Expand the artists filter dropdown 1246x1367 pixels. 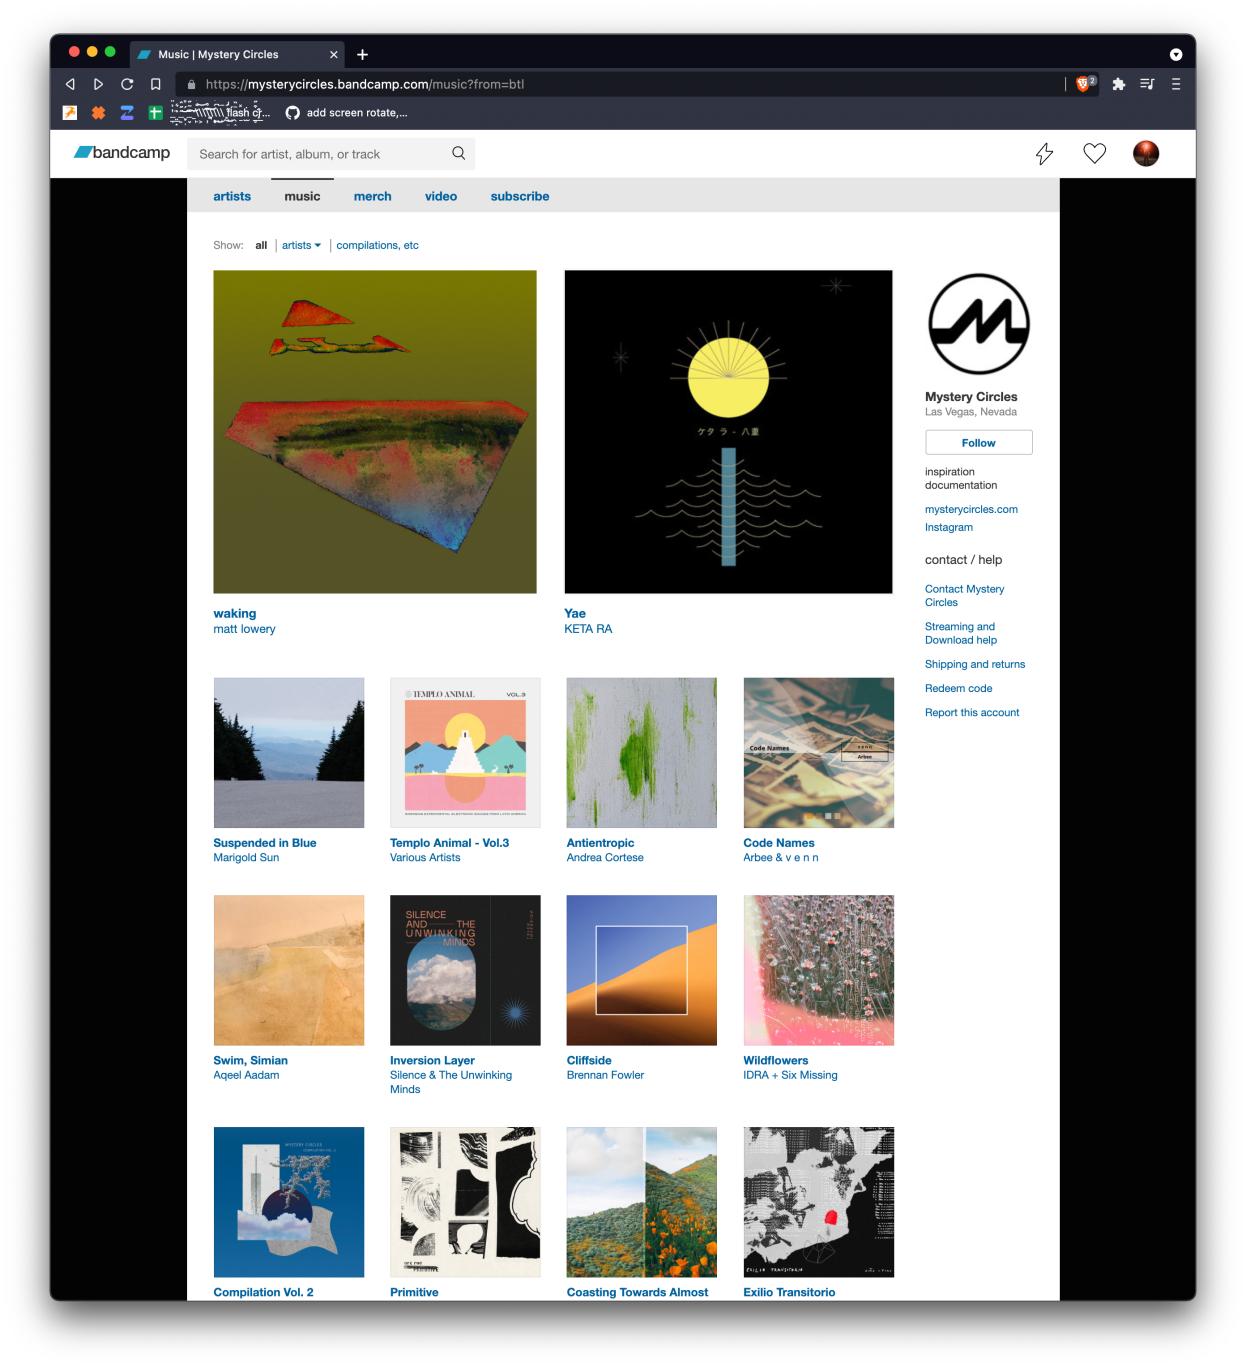coord(301,245)
